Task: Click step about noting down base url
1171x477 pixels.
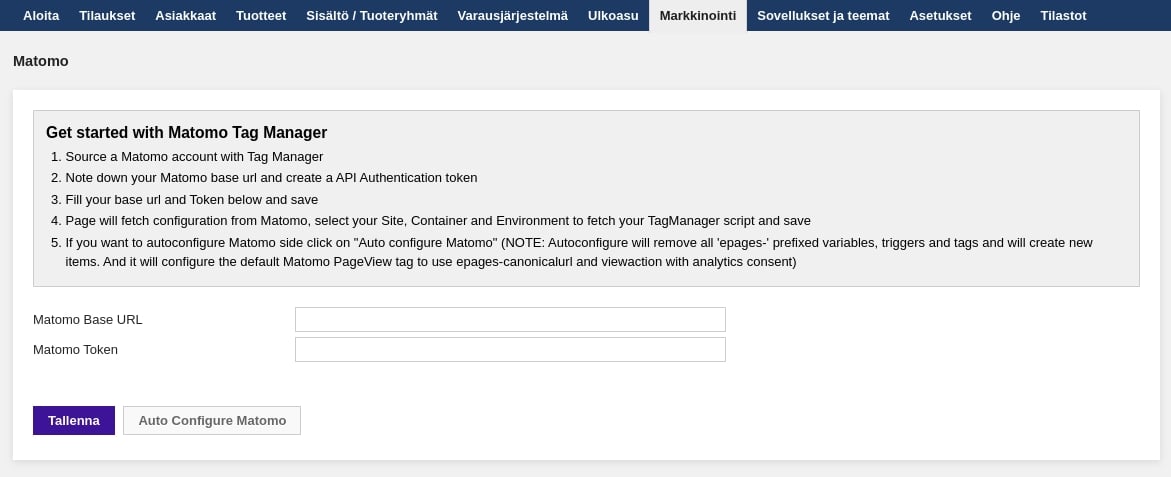Action: point(271,178)
